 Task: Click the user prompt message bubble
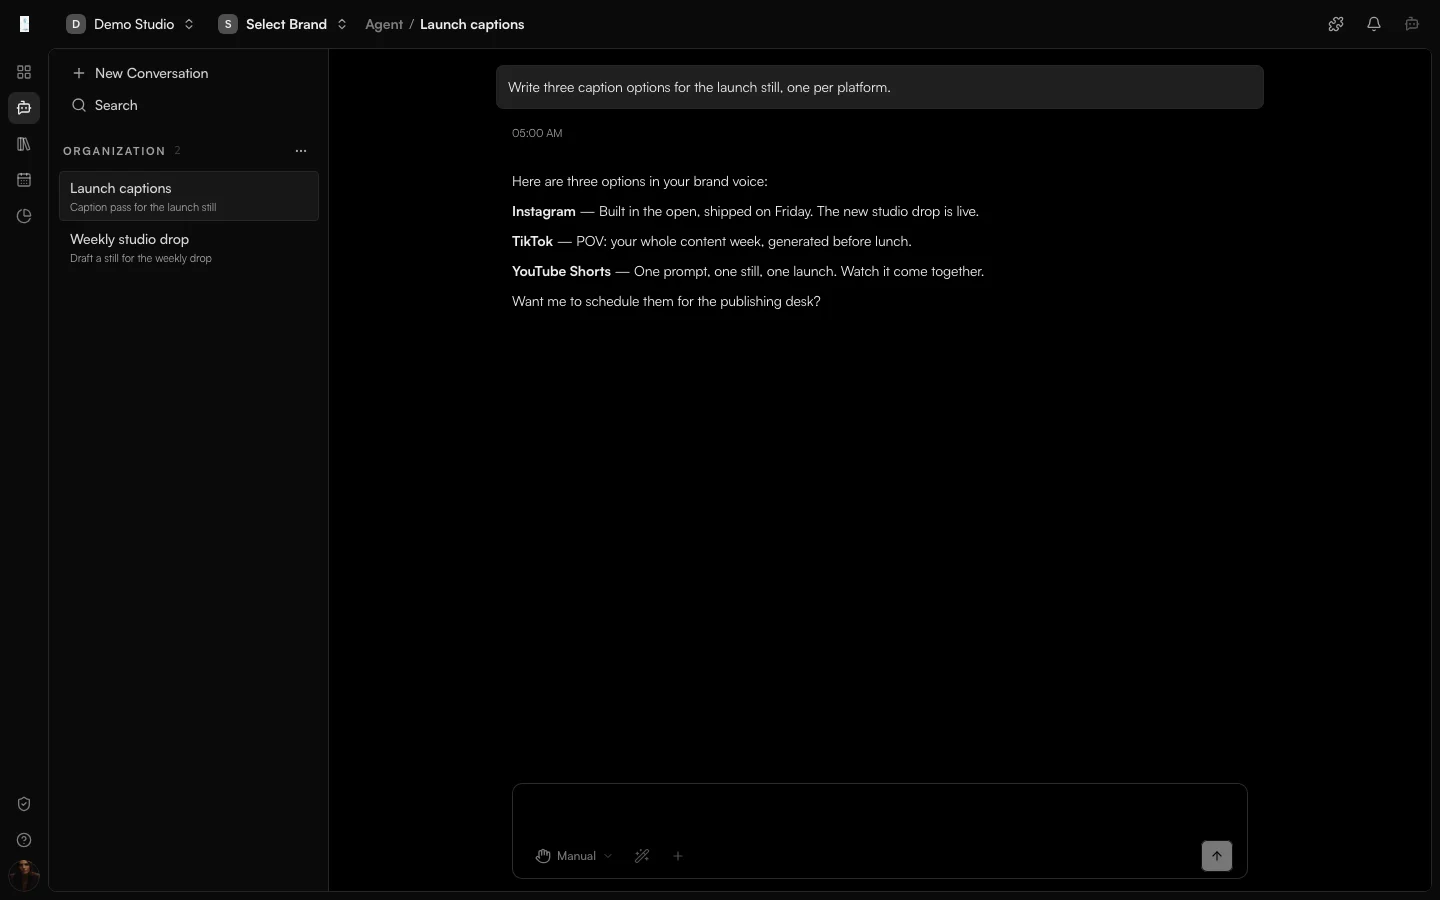(880, 87)
